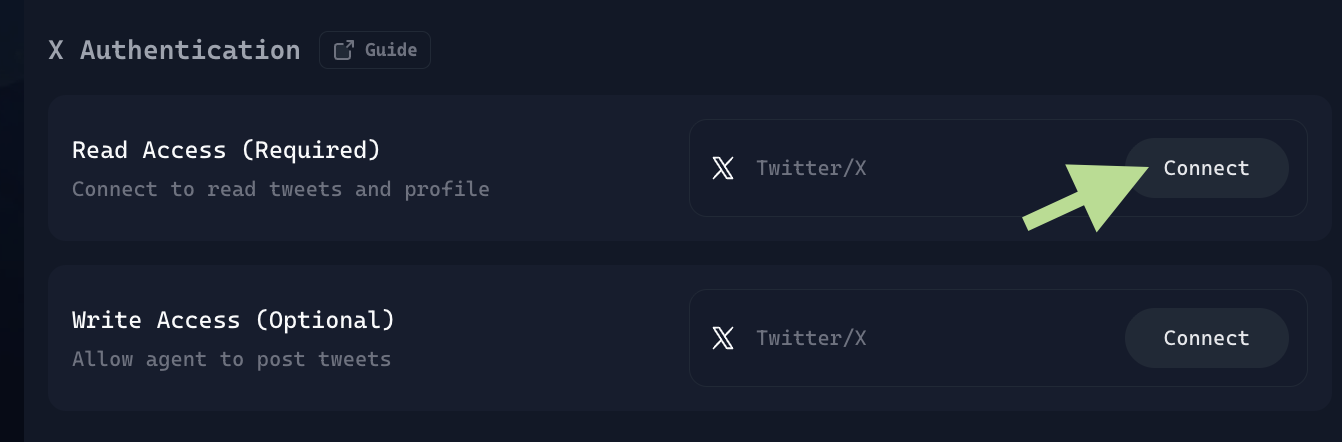Click the X Authentication section heading
Image resolution: width=1342 pixels, height=442 pixels.
coord(174,50)
